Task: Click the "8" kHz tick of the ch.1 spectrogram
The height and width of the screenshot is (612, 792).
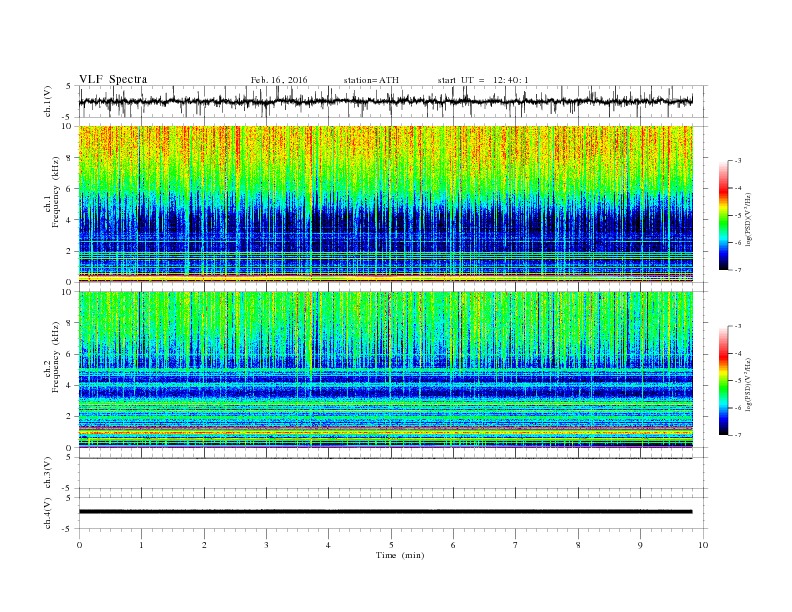Action: pos(70,158)
